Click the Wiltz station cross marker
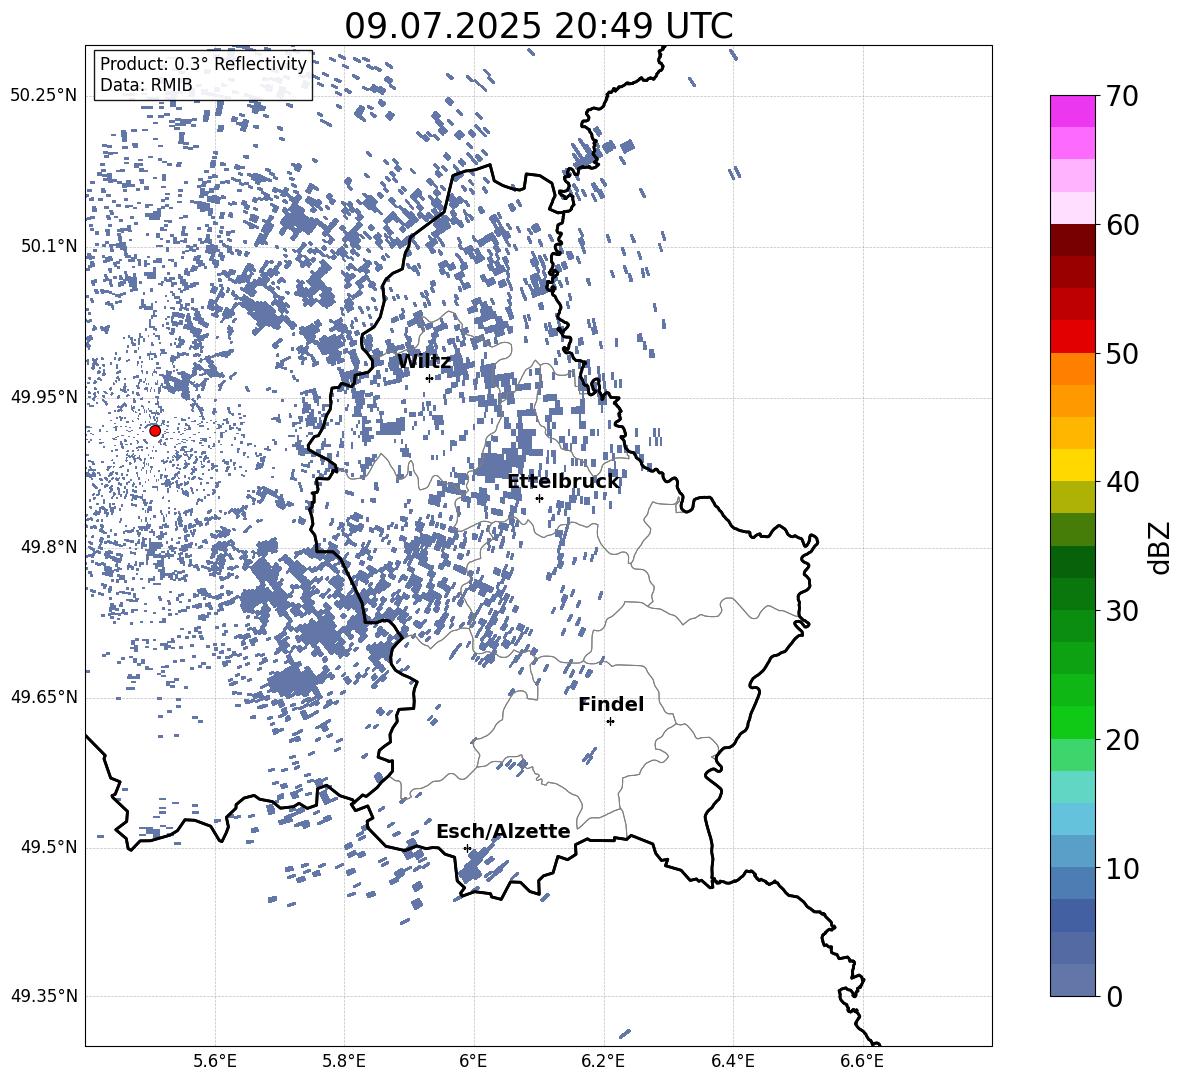This screenshot has height=1081, width=1184. pyautogui.click(x=429, y=378)
